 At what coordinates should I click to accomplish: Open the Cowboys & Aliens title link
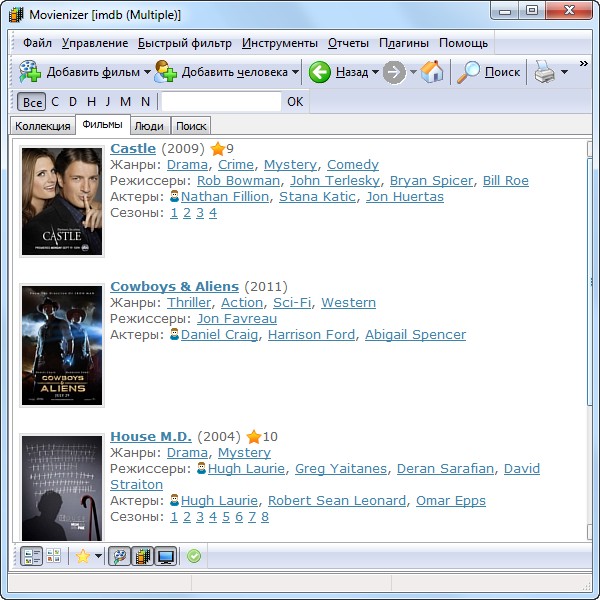(174, 286)
